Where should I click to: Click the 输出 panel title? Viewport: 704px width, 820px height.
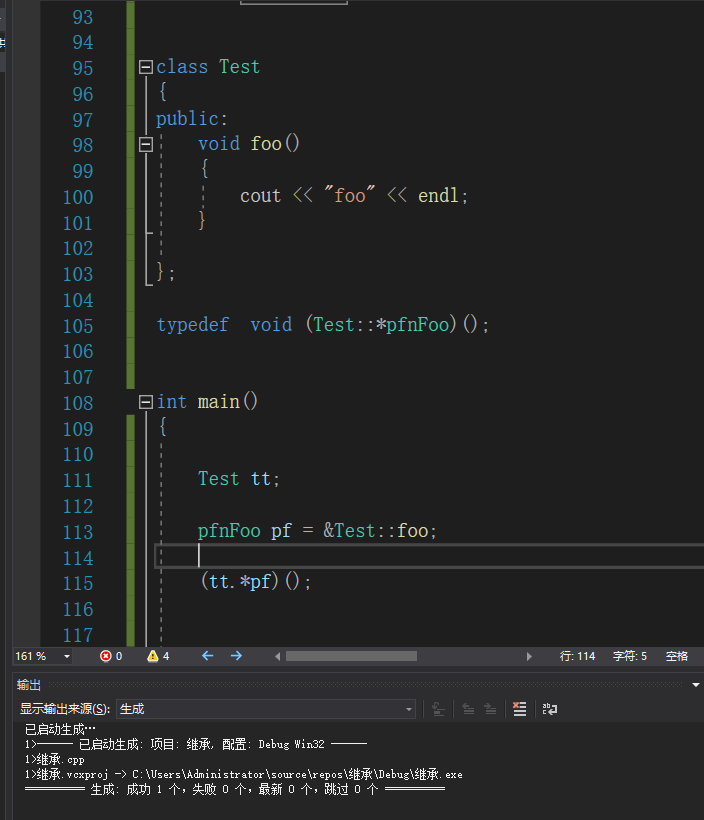[29, 685]
